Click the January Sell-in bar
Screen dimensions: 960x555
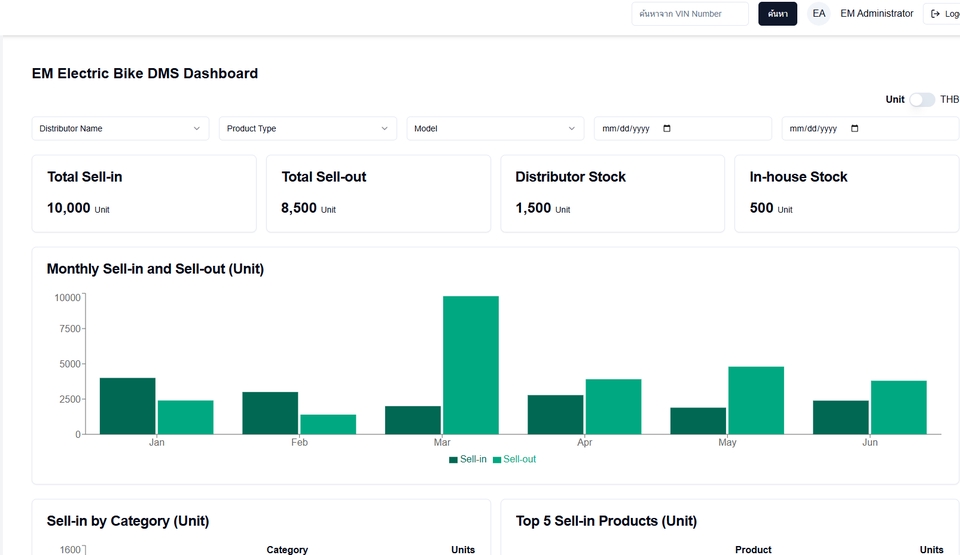[127, 406]
